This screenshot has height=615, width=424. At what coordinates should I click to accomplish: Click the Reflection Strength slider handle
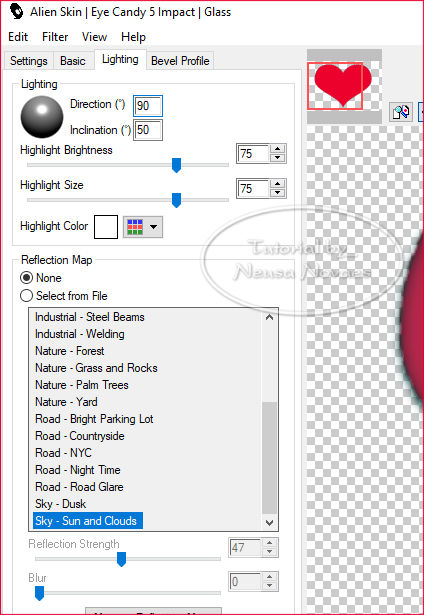(122, 559)
